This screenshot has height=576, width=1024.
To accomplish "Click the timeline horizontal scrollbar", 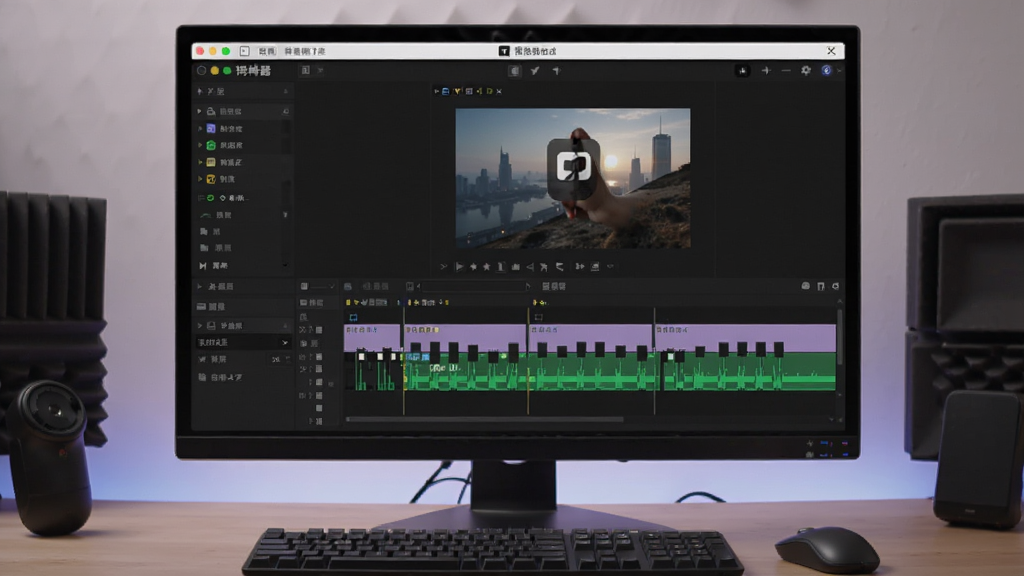I will (485, 419).
